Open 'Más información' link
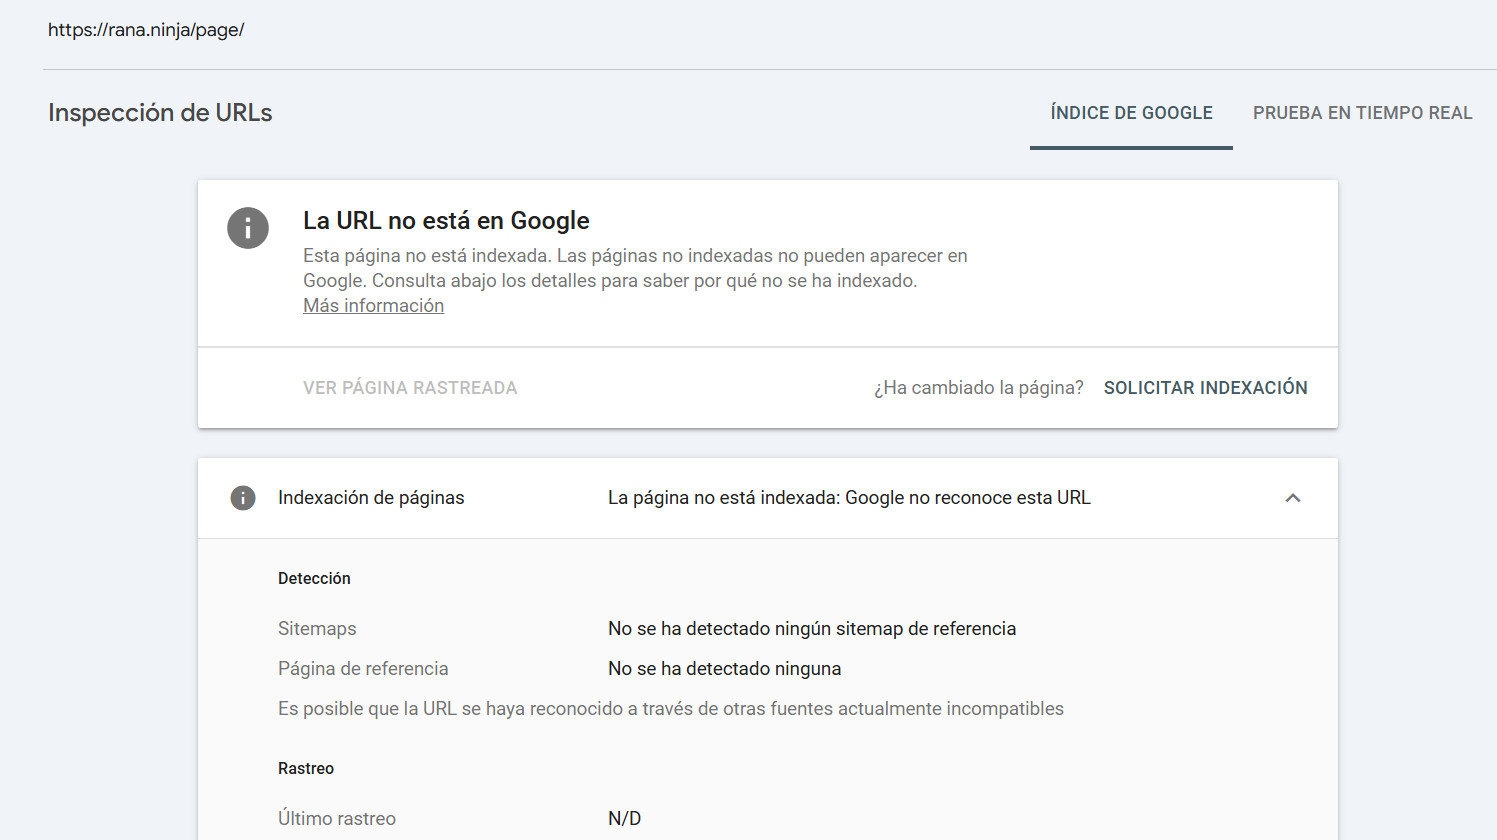Viewport: 1497px width, 840px height. click(373, 305)
